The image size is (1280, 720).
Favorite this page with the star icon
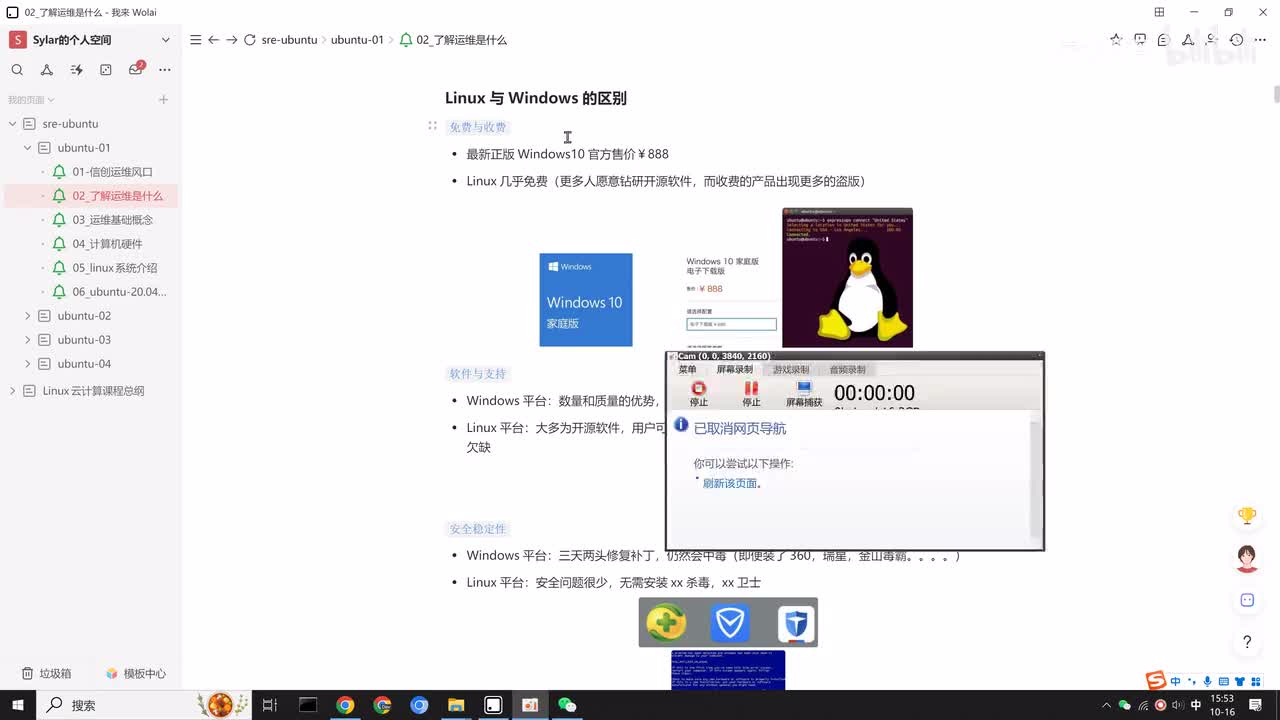pos(1116,40)
